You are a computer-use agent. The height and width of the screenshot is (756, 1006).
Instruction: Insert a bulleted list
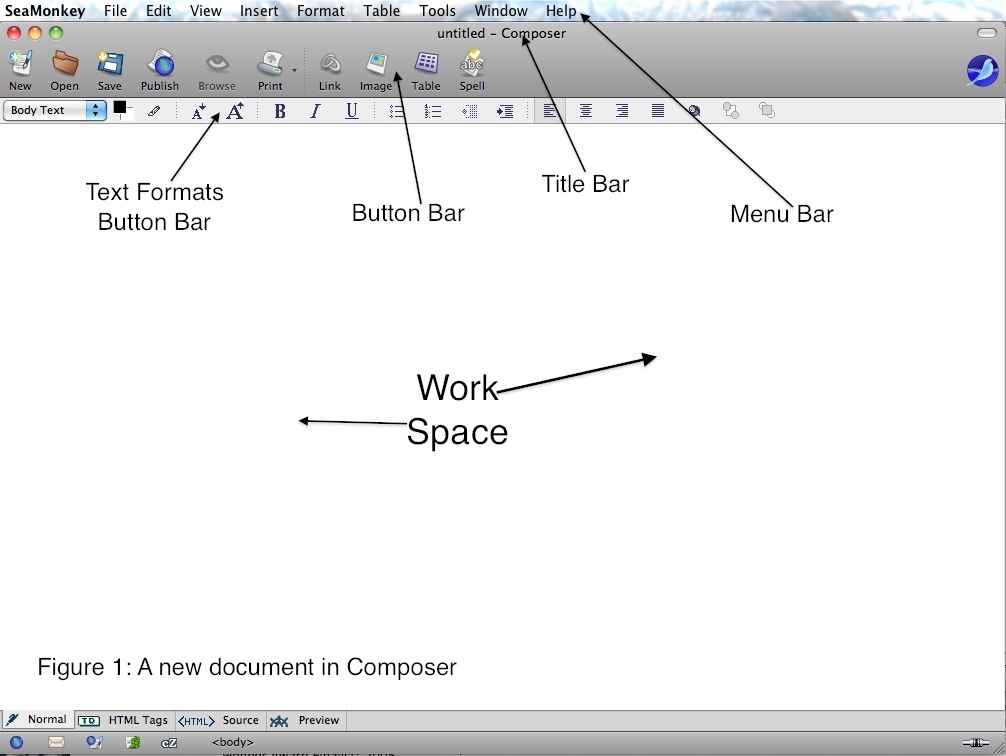397,111
